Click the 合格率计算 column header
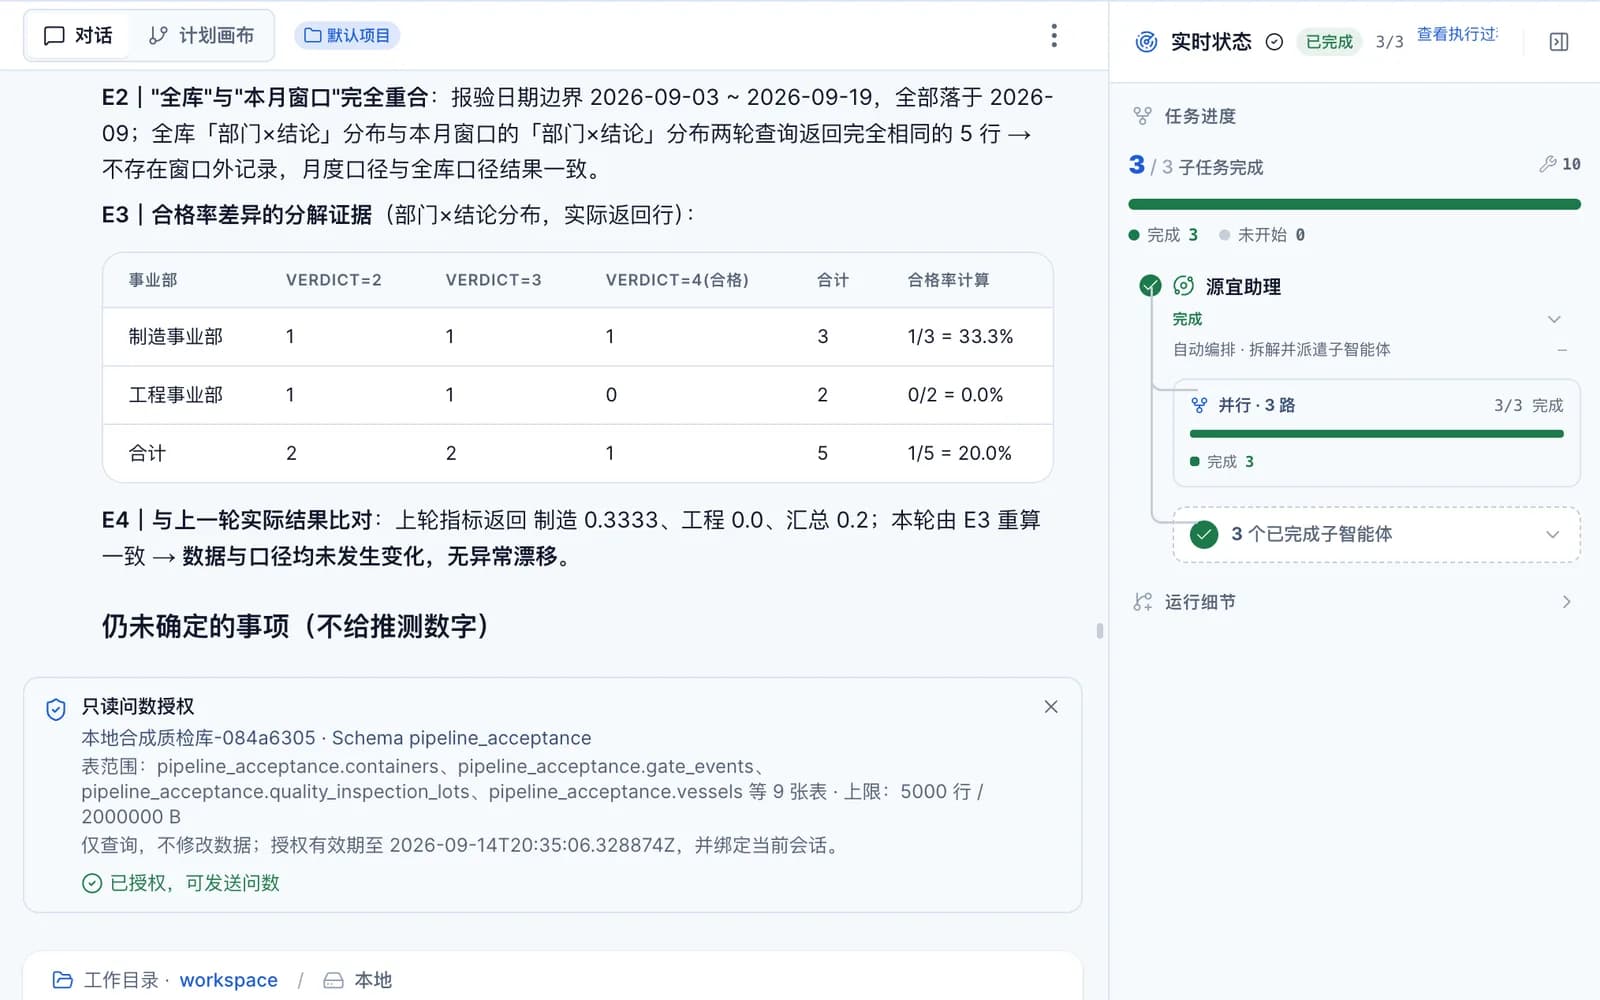This screenshot has height=1000, width=1600. pos(948,280)
